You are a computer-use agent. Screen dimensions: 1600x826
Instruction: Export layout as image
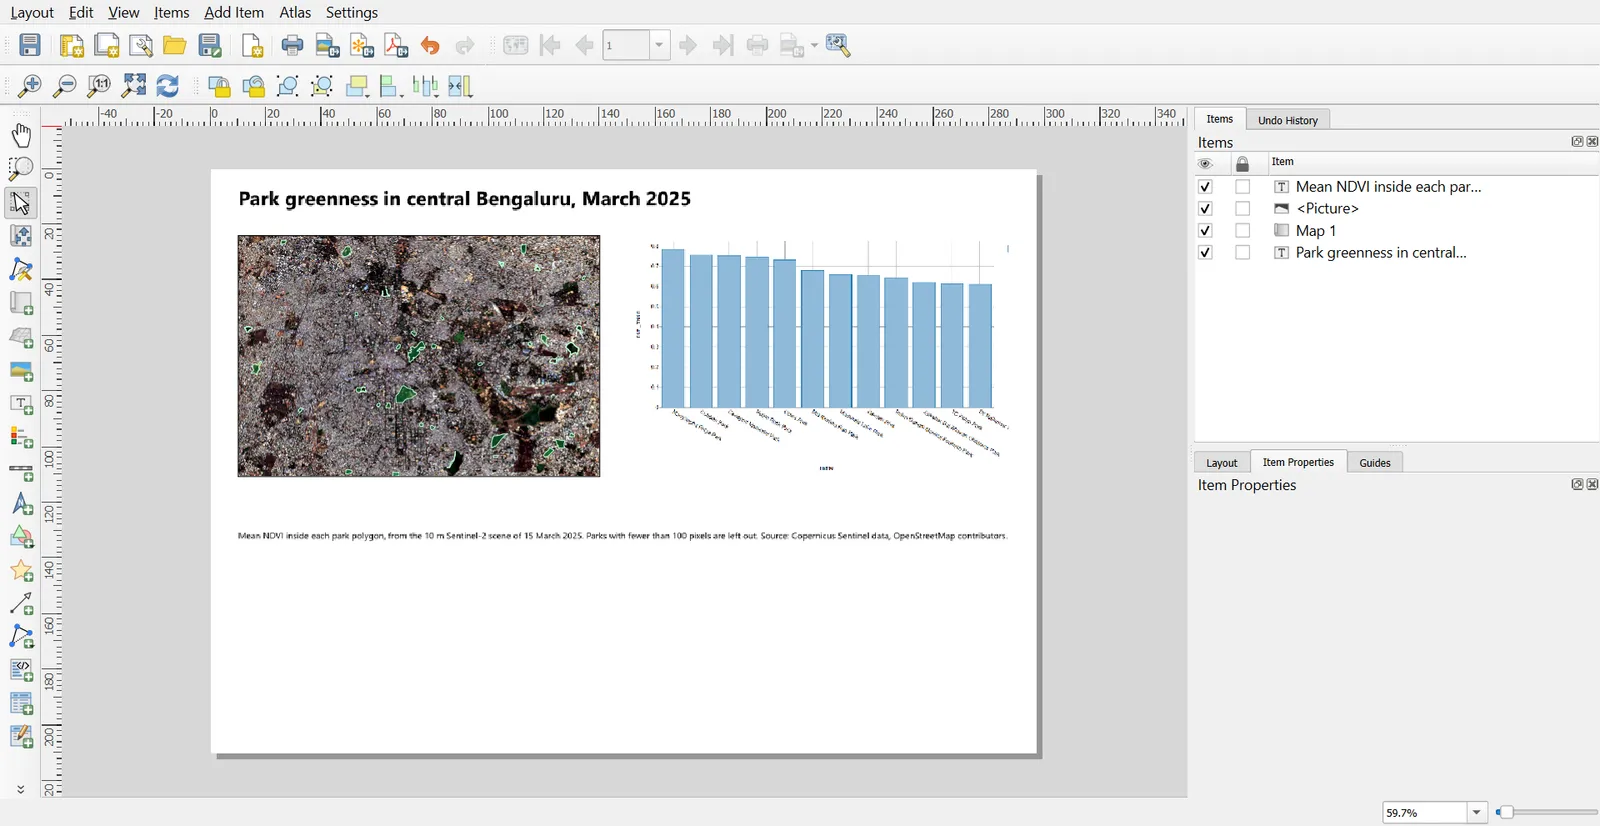pos(327,46)
